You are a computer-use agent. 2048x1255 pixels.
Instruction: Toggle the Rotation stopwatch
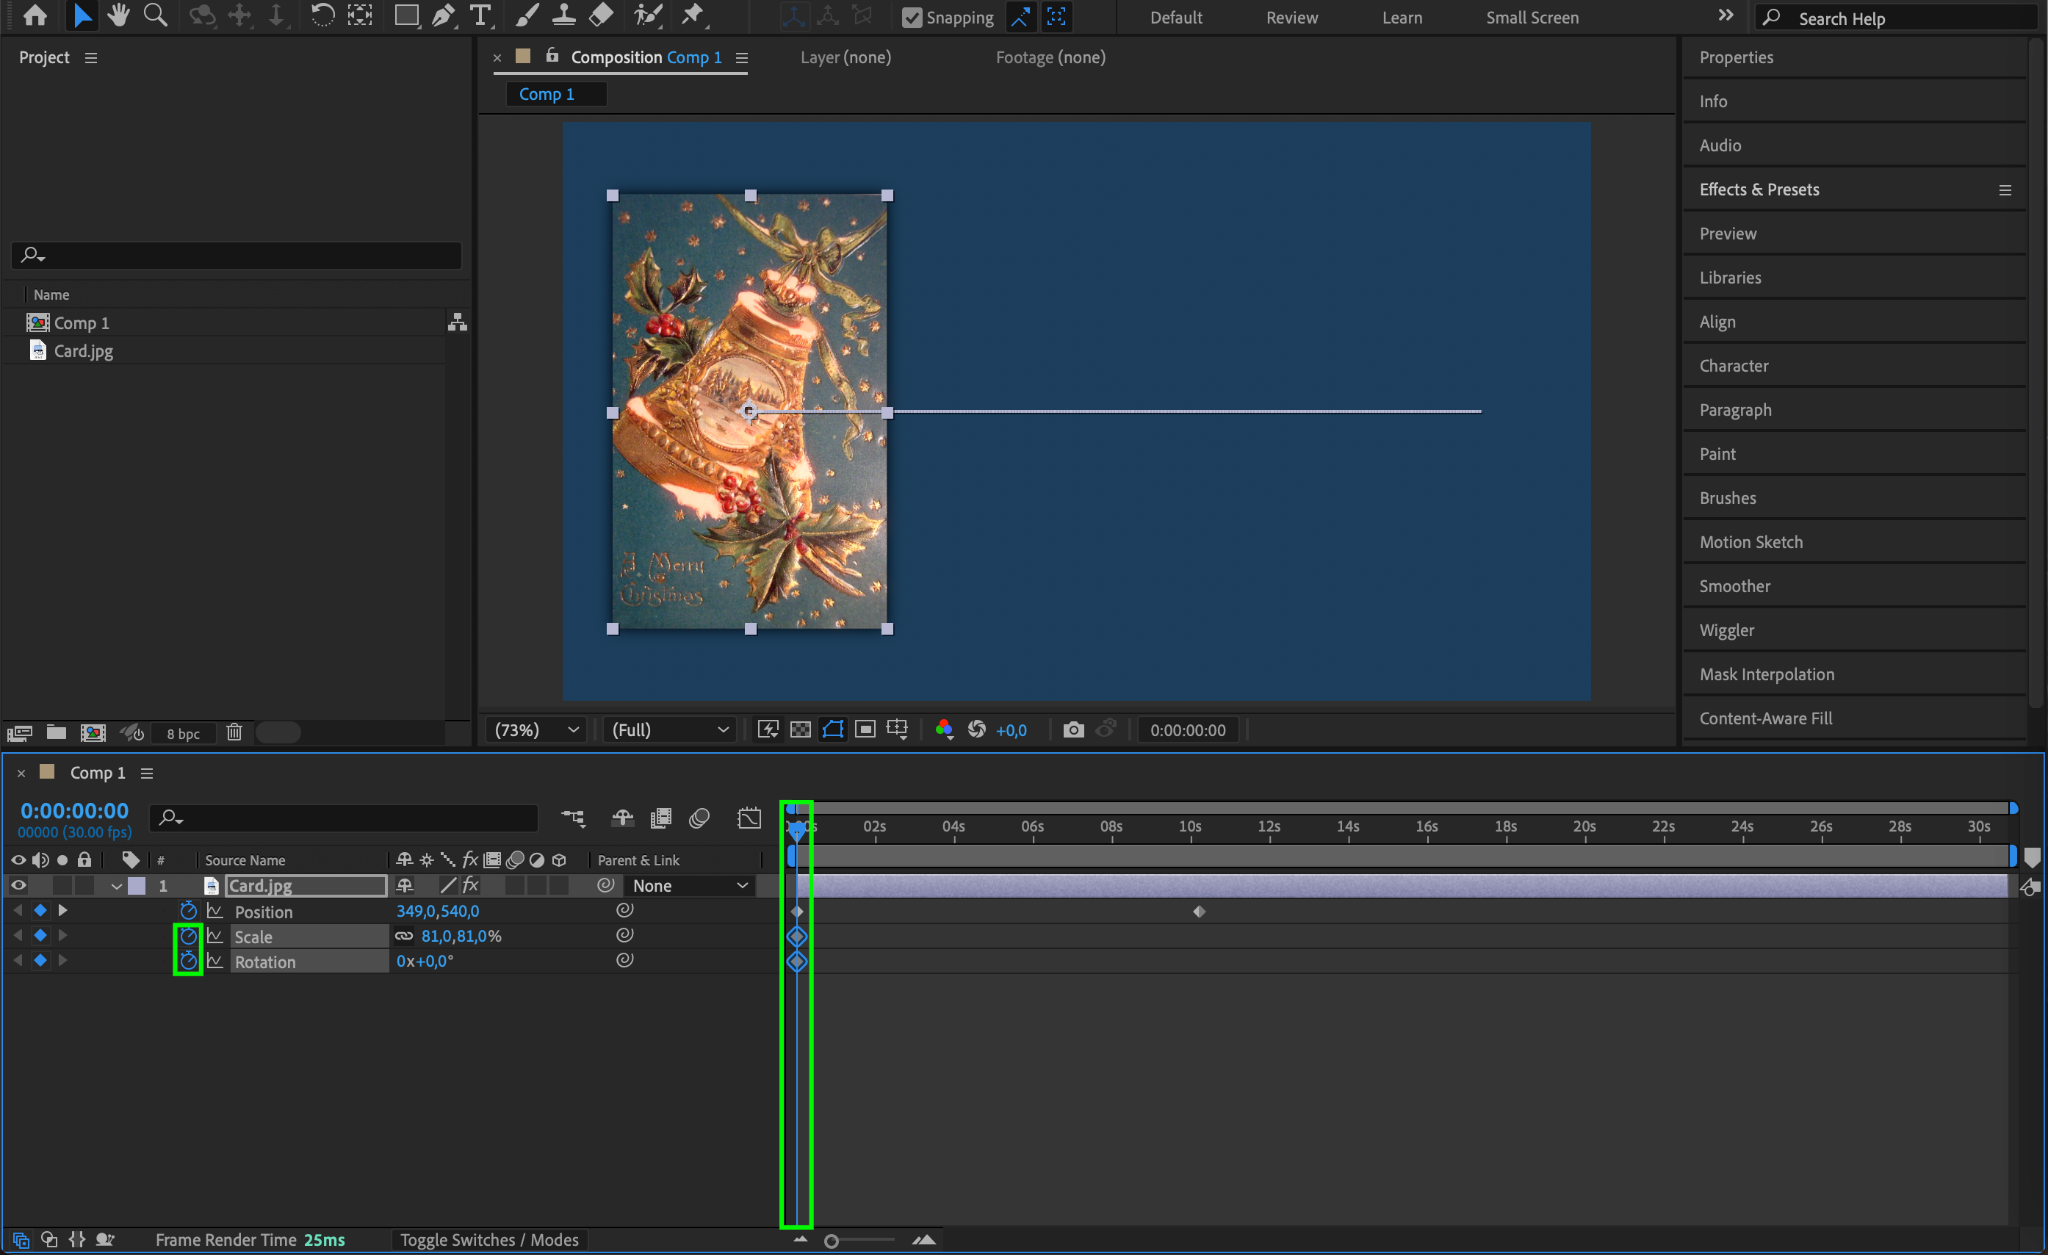point(188,961)
